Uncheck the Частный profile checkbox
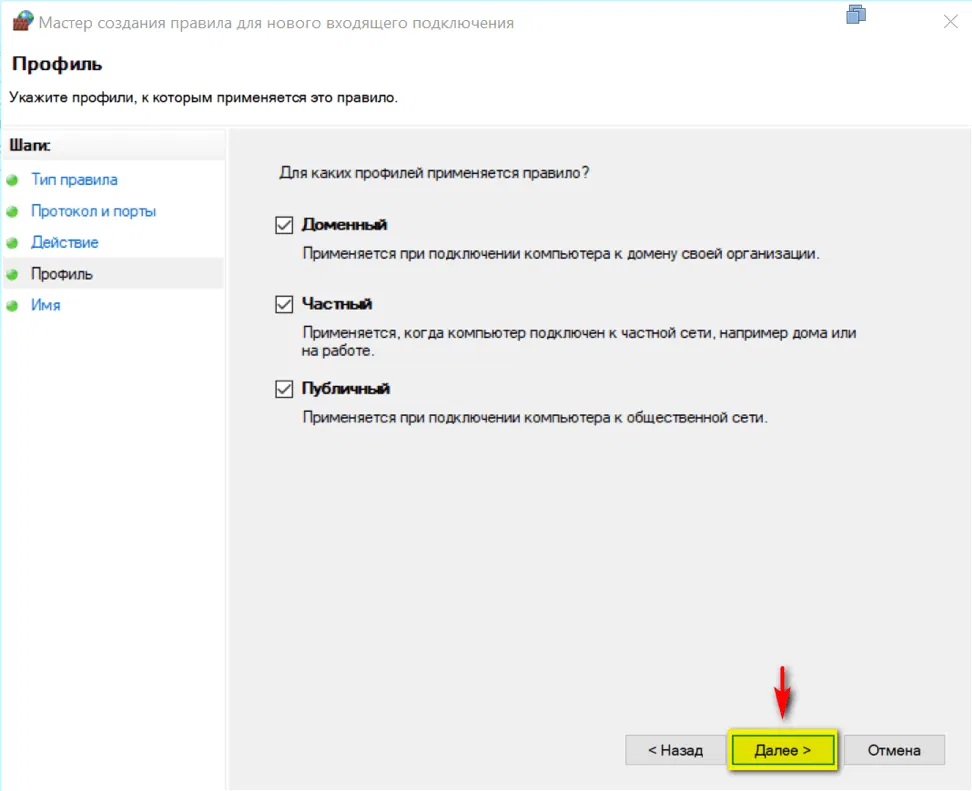The width and height of the screenshot is (972, 791). coord(283,304)
